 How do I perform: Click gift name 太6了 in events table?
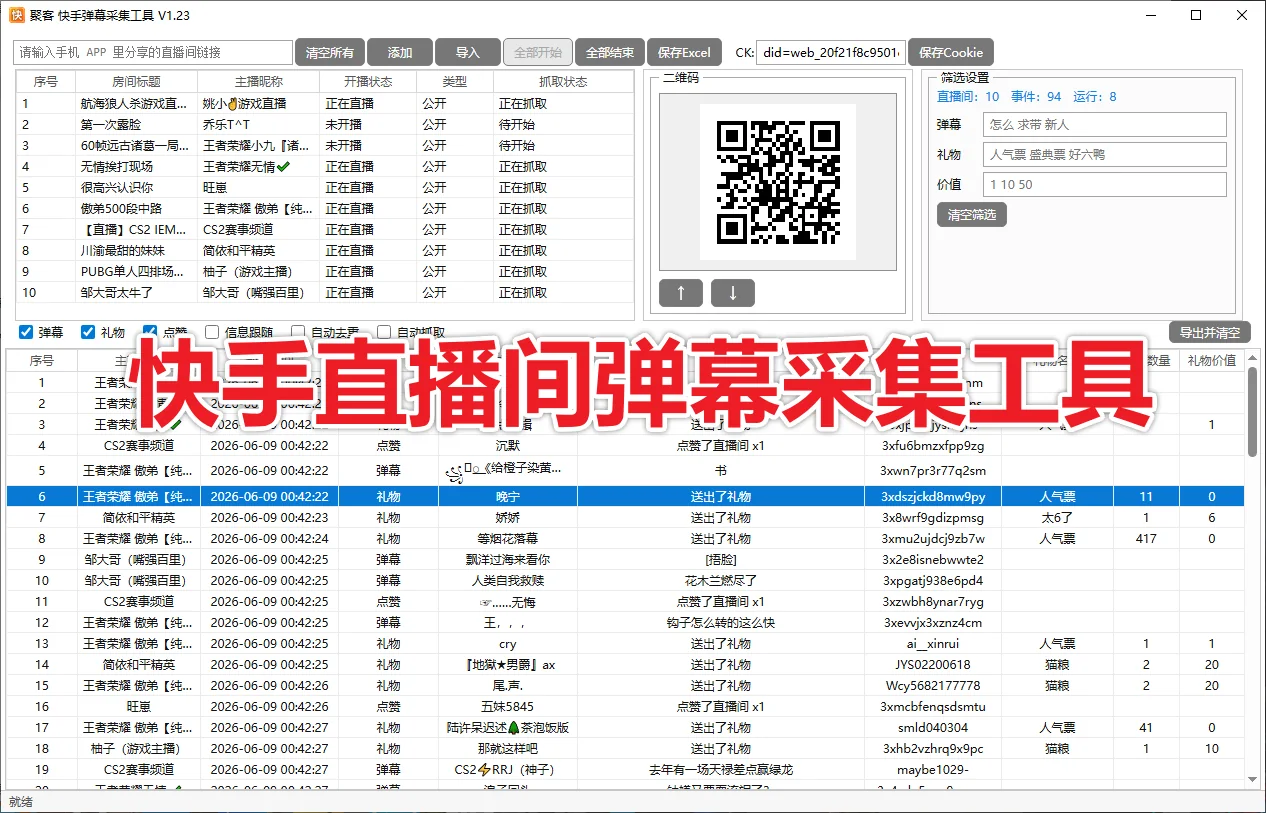click(1057, 517)
